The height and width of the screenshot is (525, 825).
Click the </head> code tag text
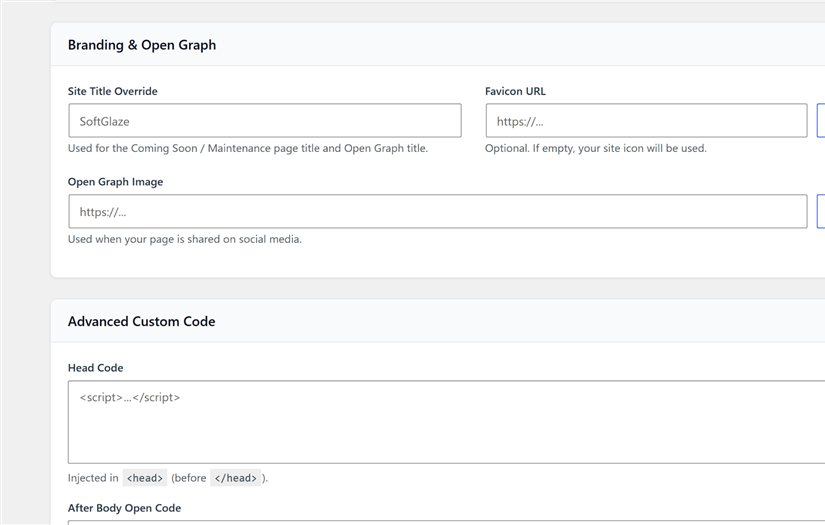click(x=236, y=478)
